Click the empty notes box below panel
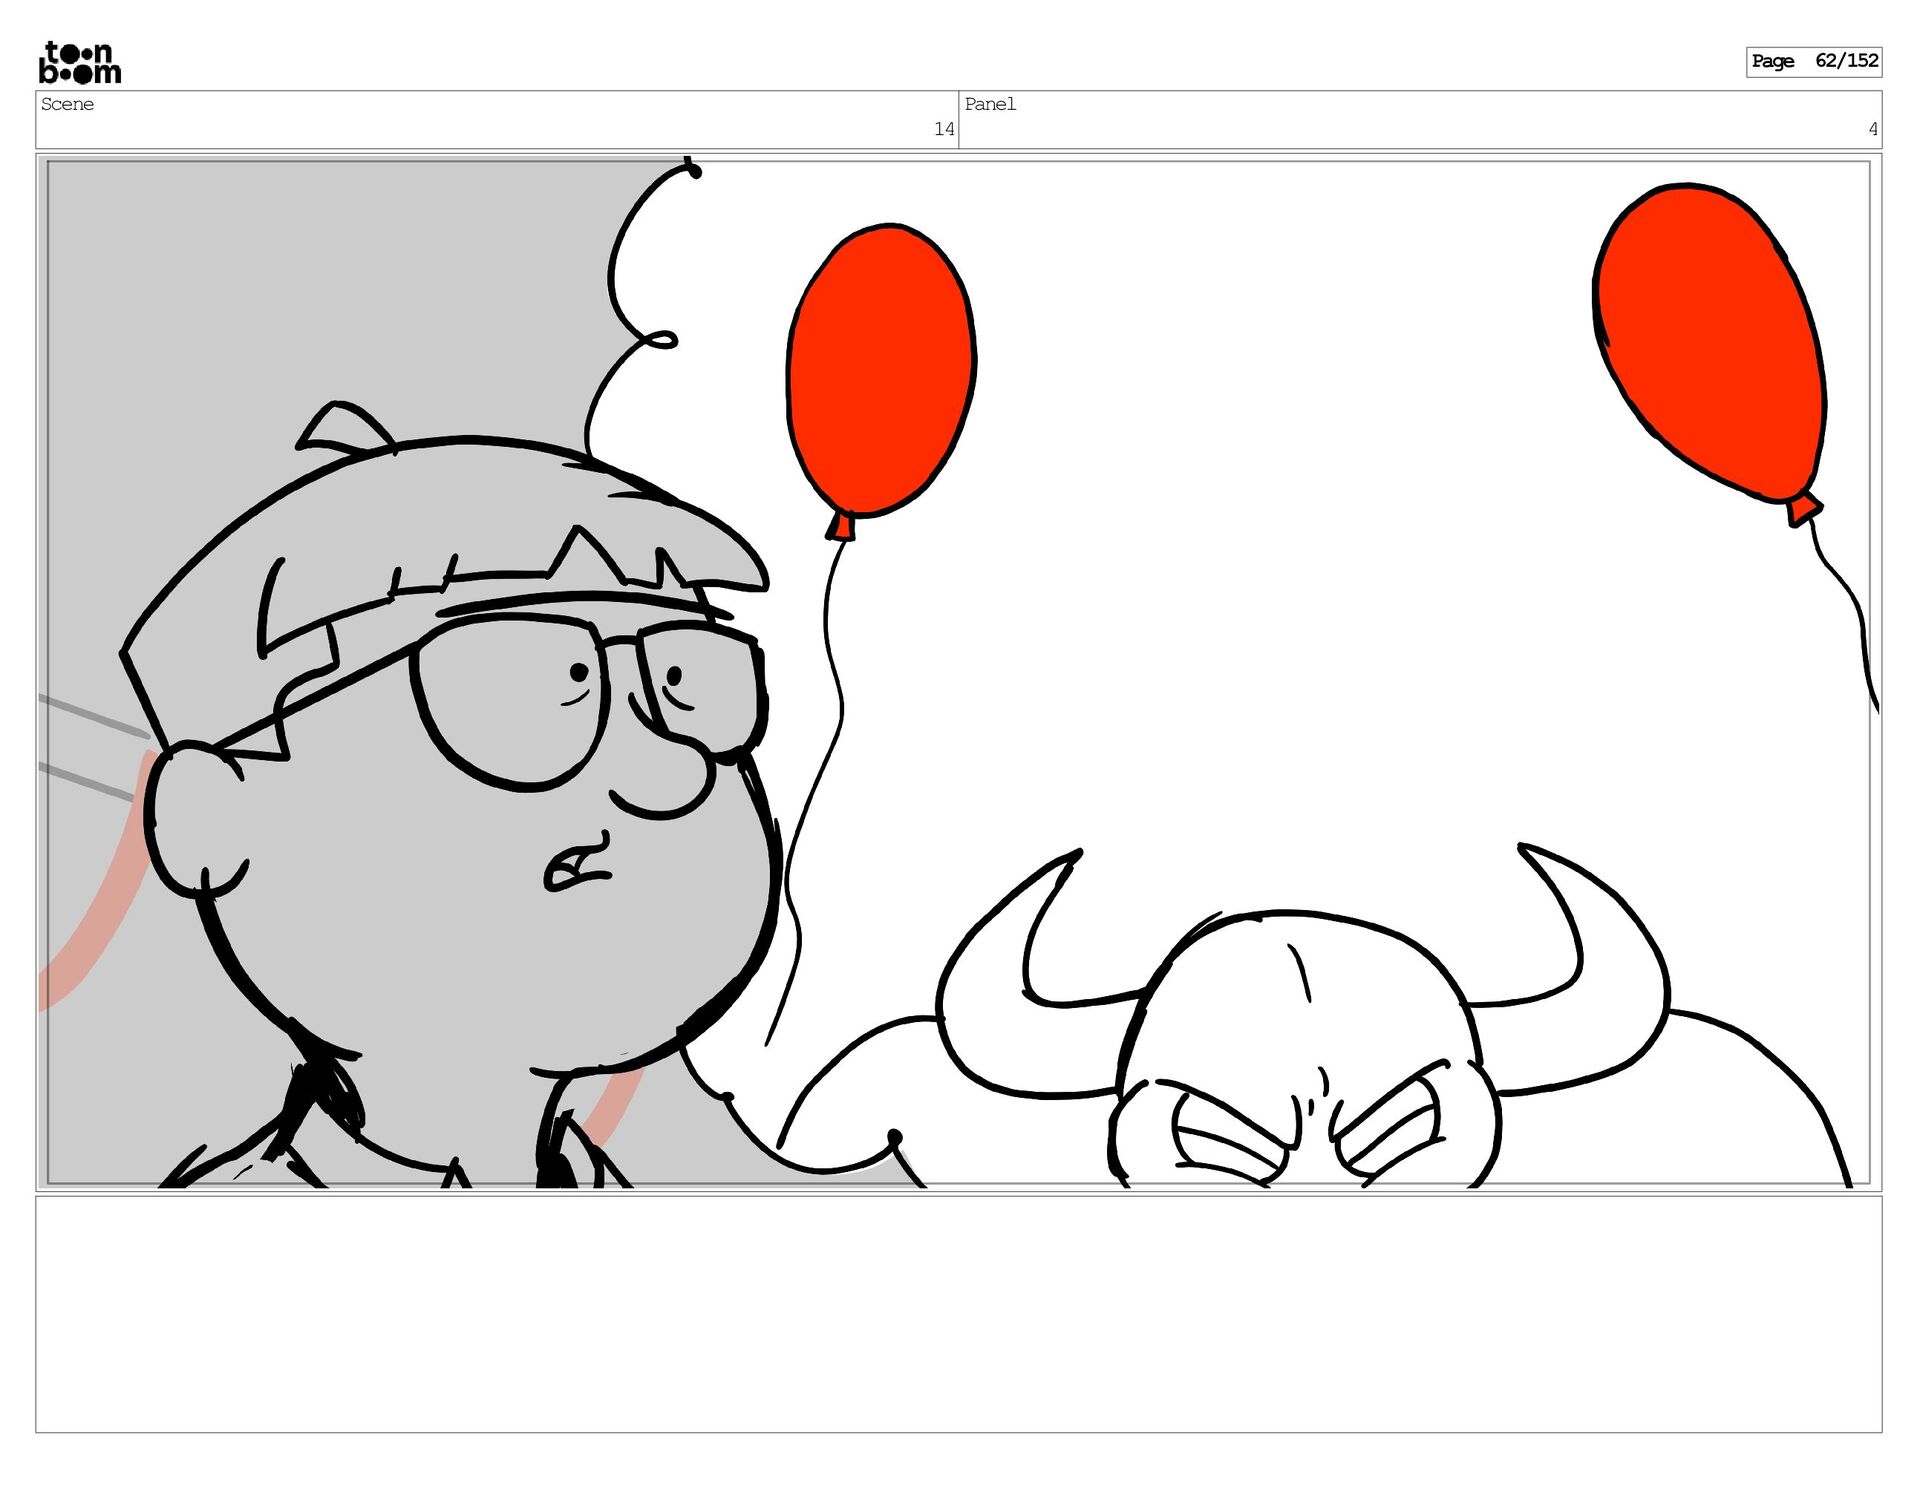The width and height of the screenshot is (1920, 1486). (958, 1313)
